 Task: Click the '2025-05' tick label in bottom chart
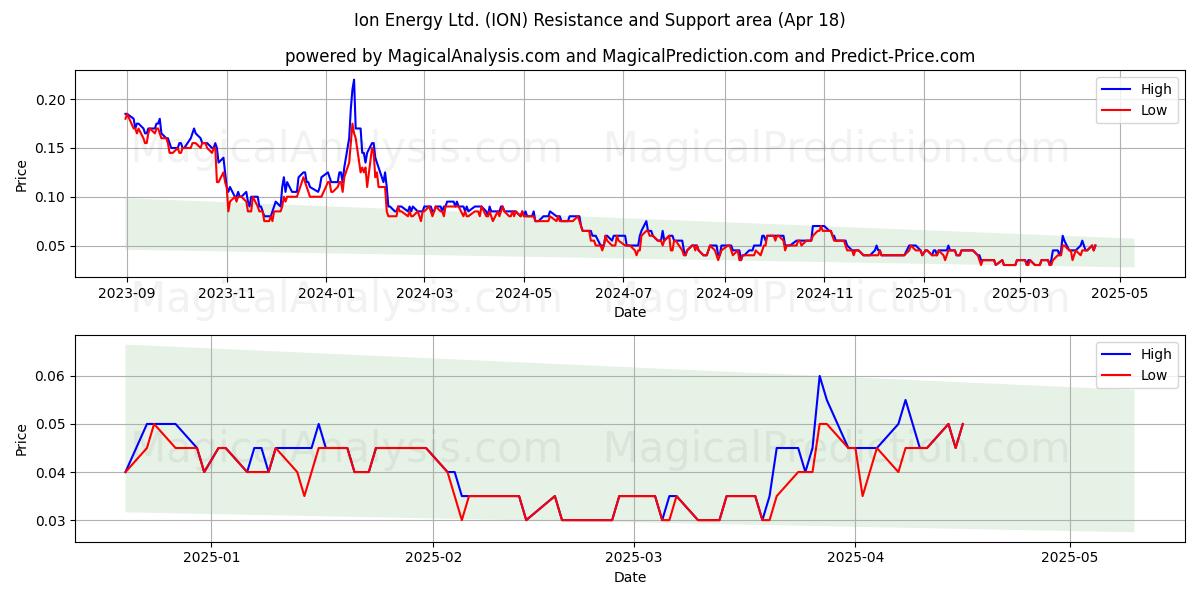pos(1070,558)
